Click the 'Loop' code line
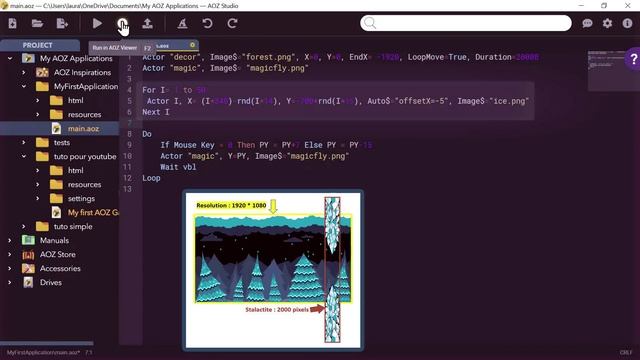 click(x=151, y=178)
